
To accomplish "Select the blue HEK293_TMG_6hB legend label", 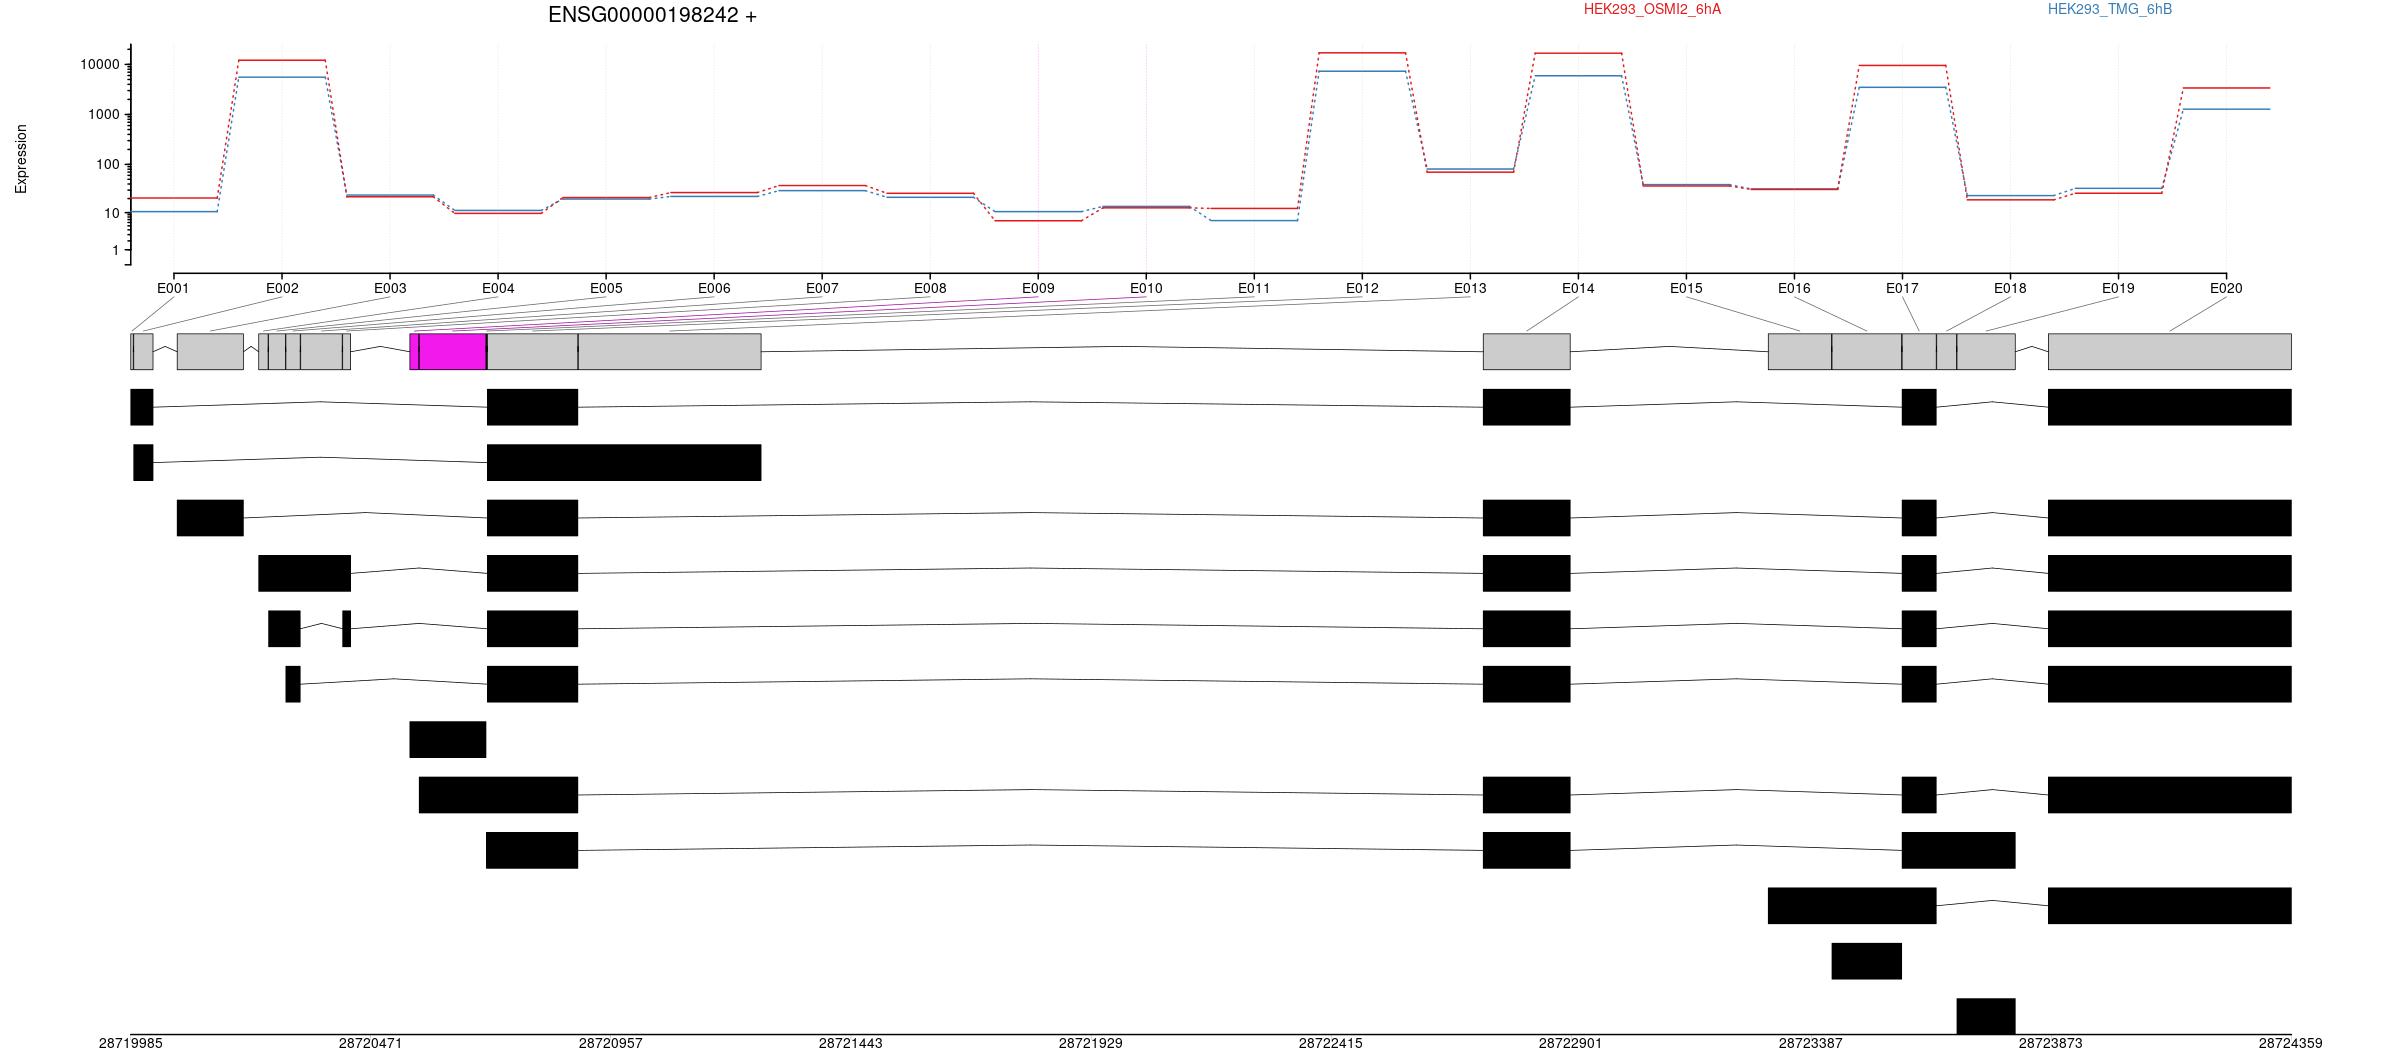I will (2109, 9).
